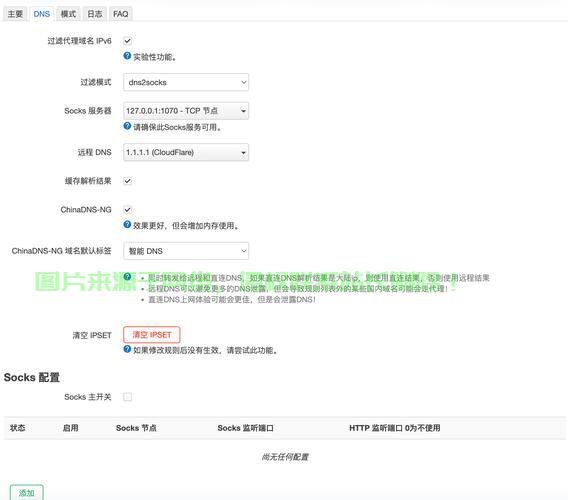The width and height of the screenshot is (568, 500).
Task: Enable the Socks 主开关 checkbox
Action: tap(128, 397)
